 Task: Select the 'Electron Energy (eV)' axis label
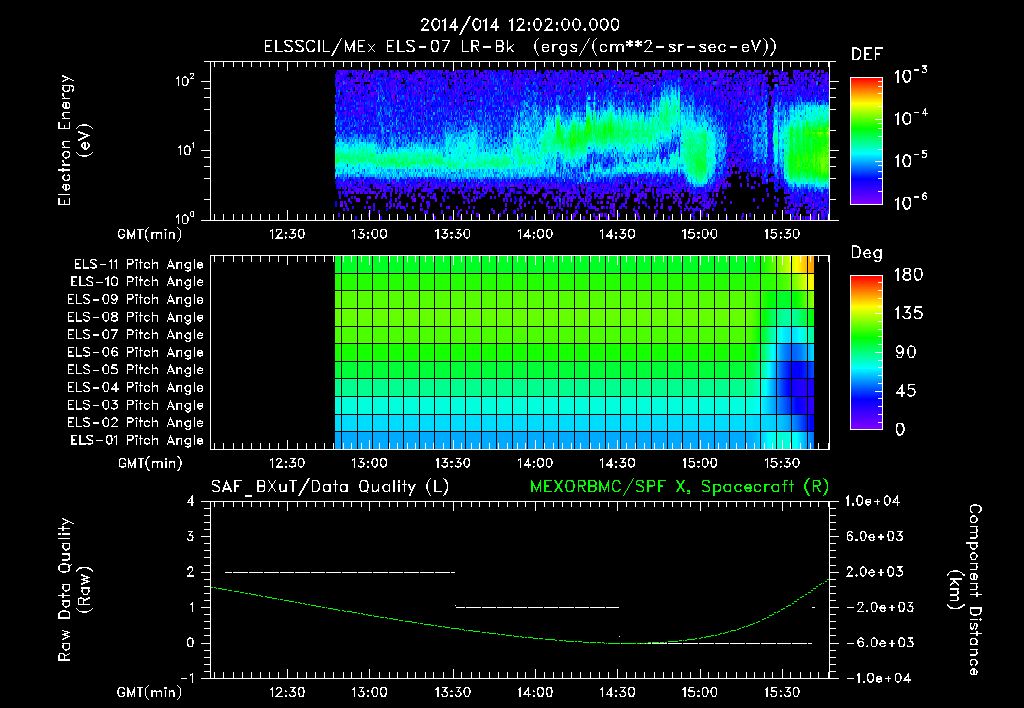[74, 140]
